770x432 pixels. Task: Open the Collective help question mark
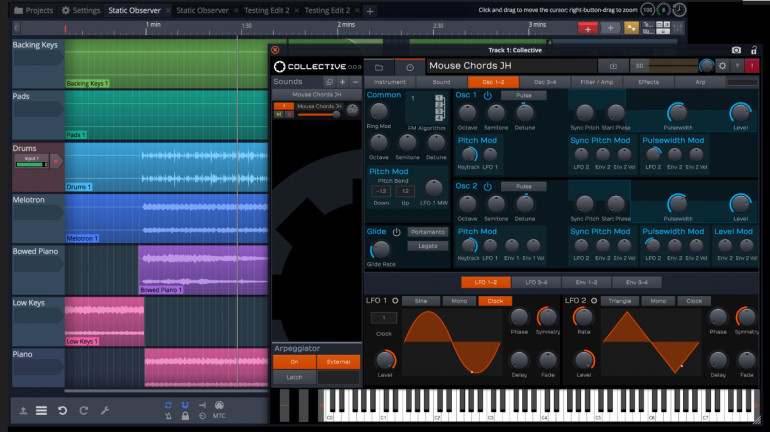click(x=737, y=66)
